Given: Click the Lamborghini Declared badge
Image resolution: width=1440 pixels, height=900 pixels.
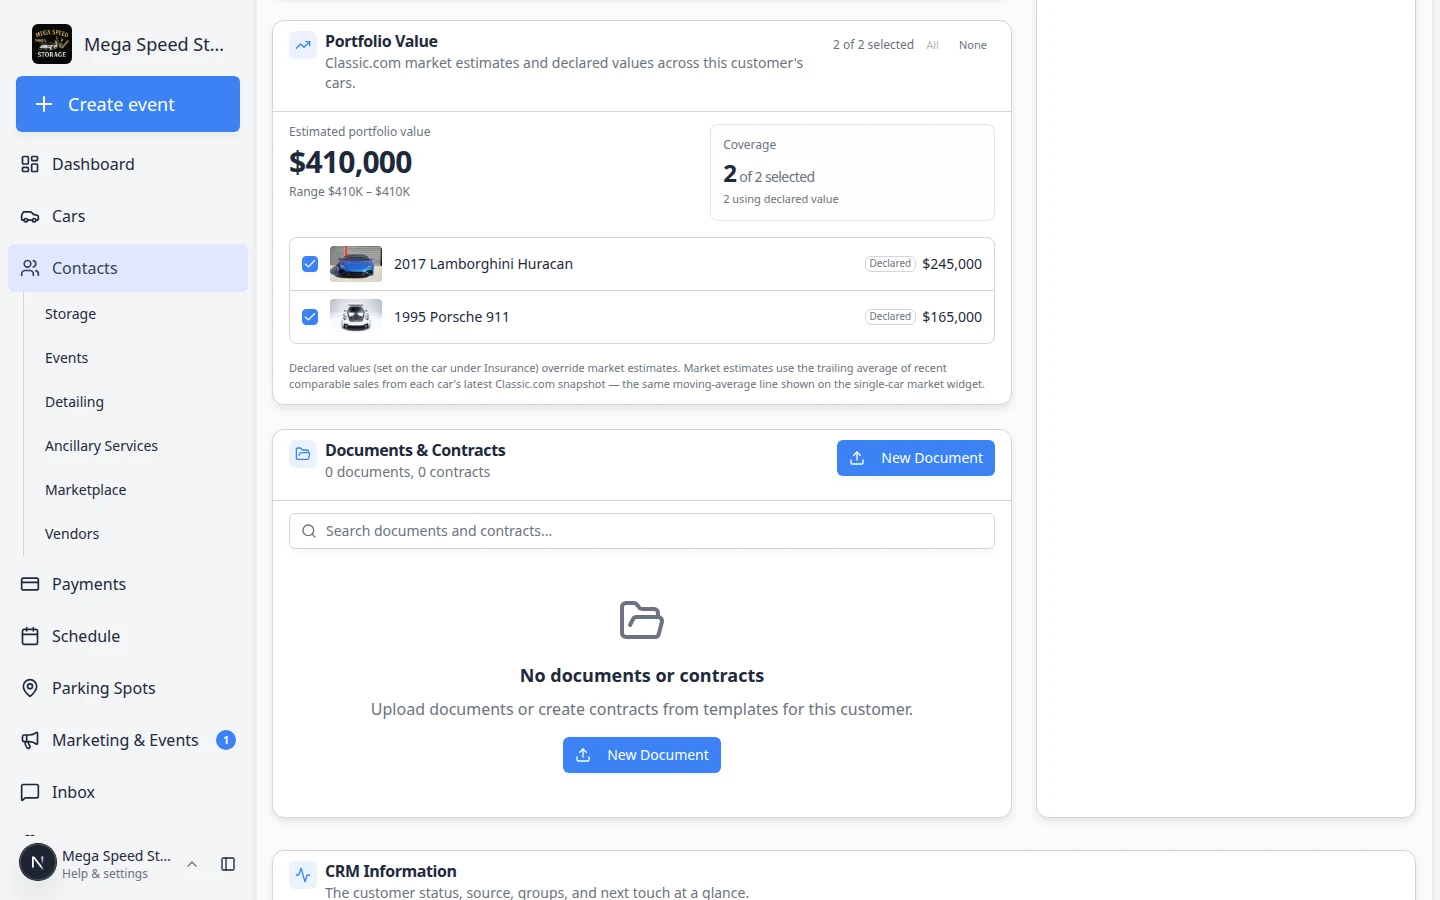Looking at the screenshot, I should point(890,264).
